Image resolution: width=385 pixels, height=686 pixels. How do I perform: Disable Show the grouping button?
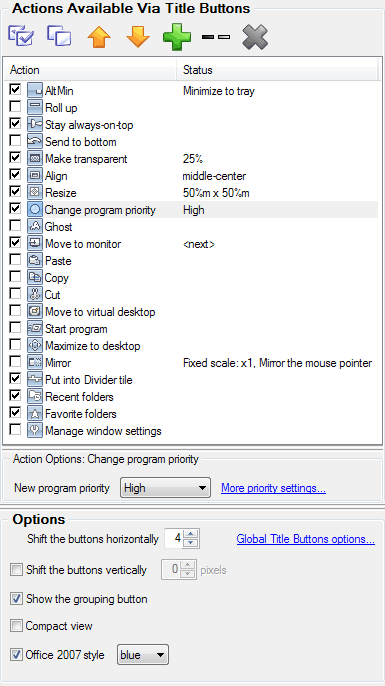click(16, 598)
